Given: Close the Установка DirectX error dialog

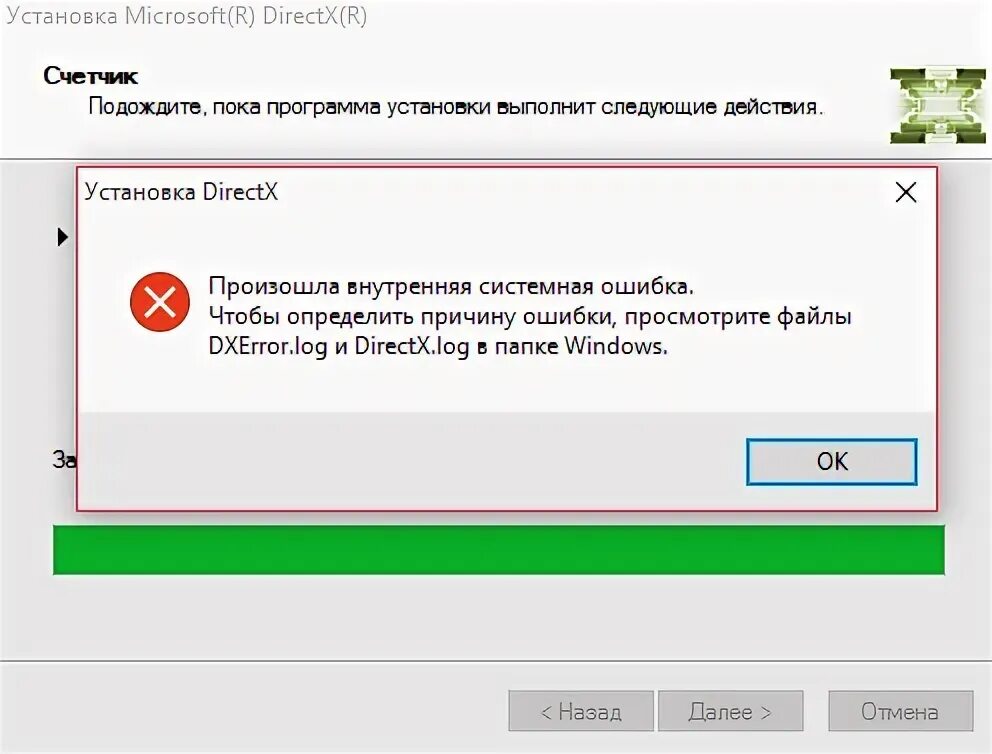Looking at the screenshot, I should [906, 192].
